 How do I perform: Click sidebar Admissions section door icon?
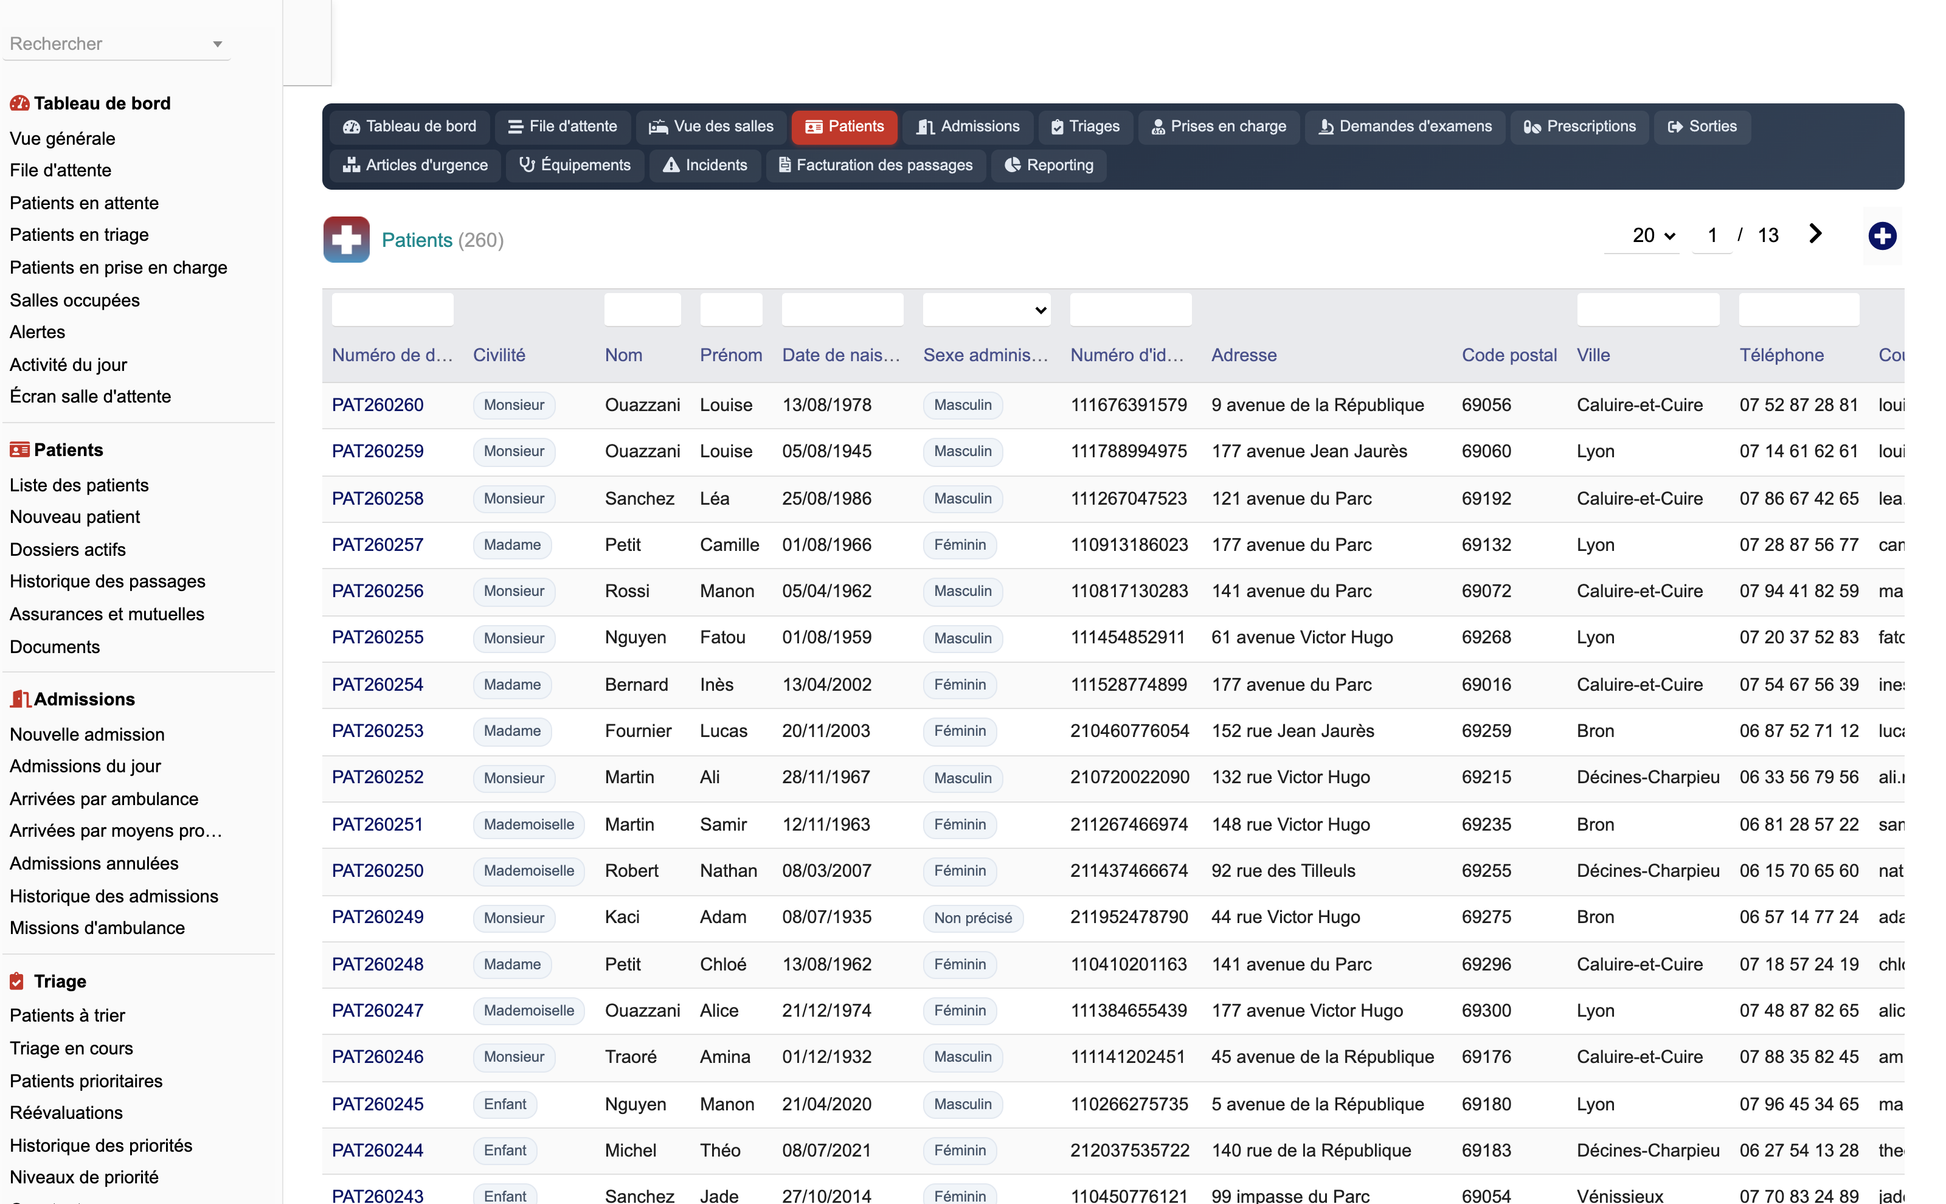pyautogui.click(x=19, y=699)
